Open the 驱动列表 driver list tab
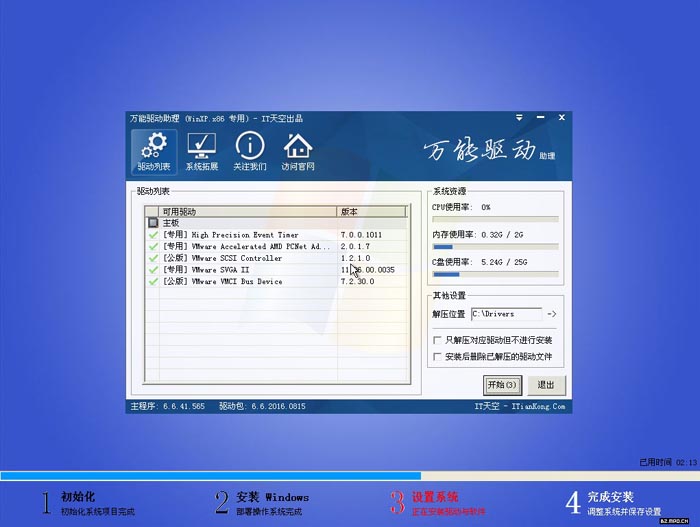 tap(153, 152)
